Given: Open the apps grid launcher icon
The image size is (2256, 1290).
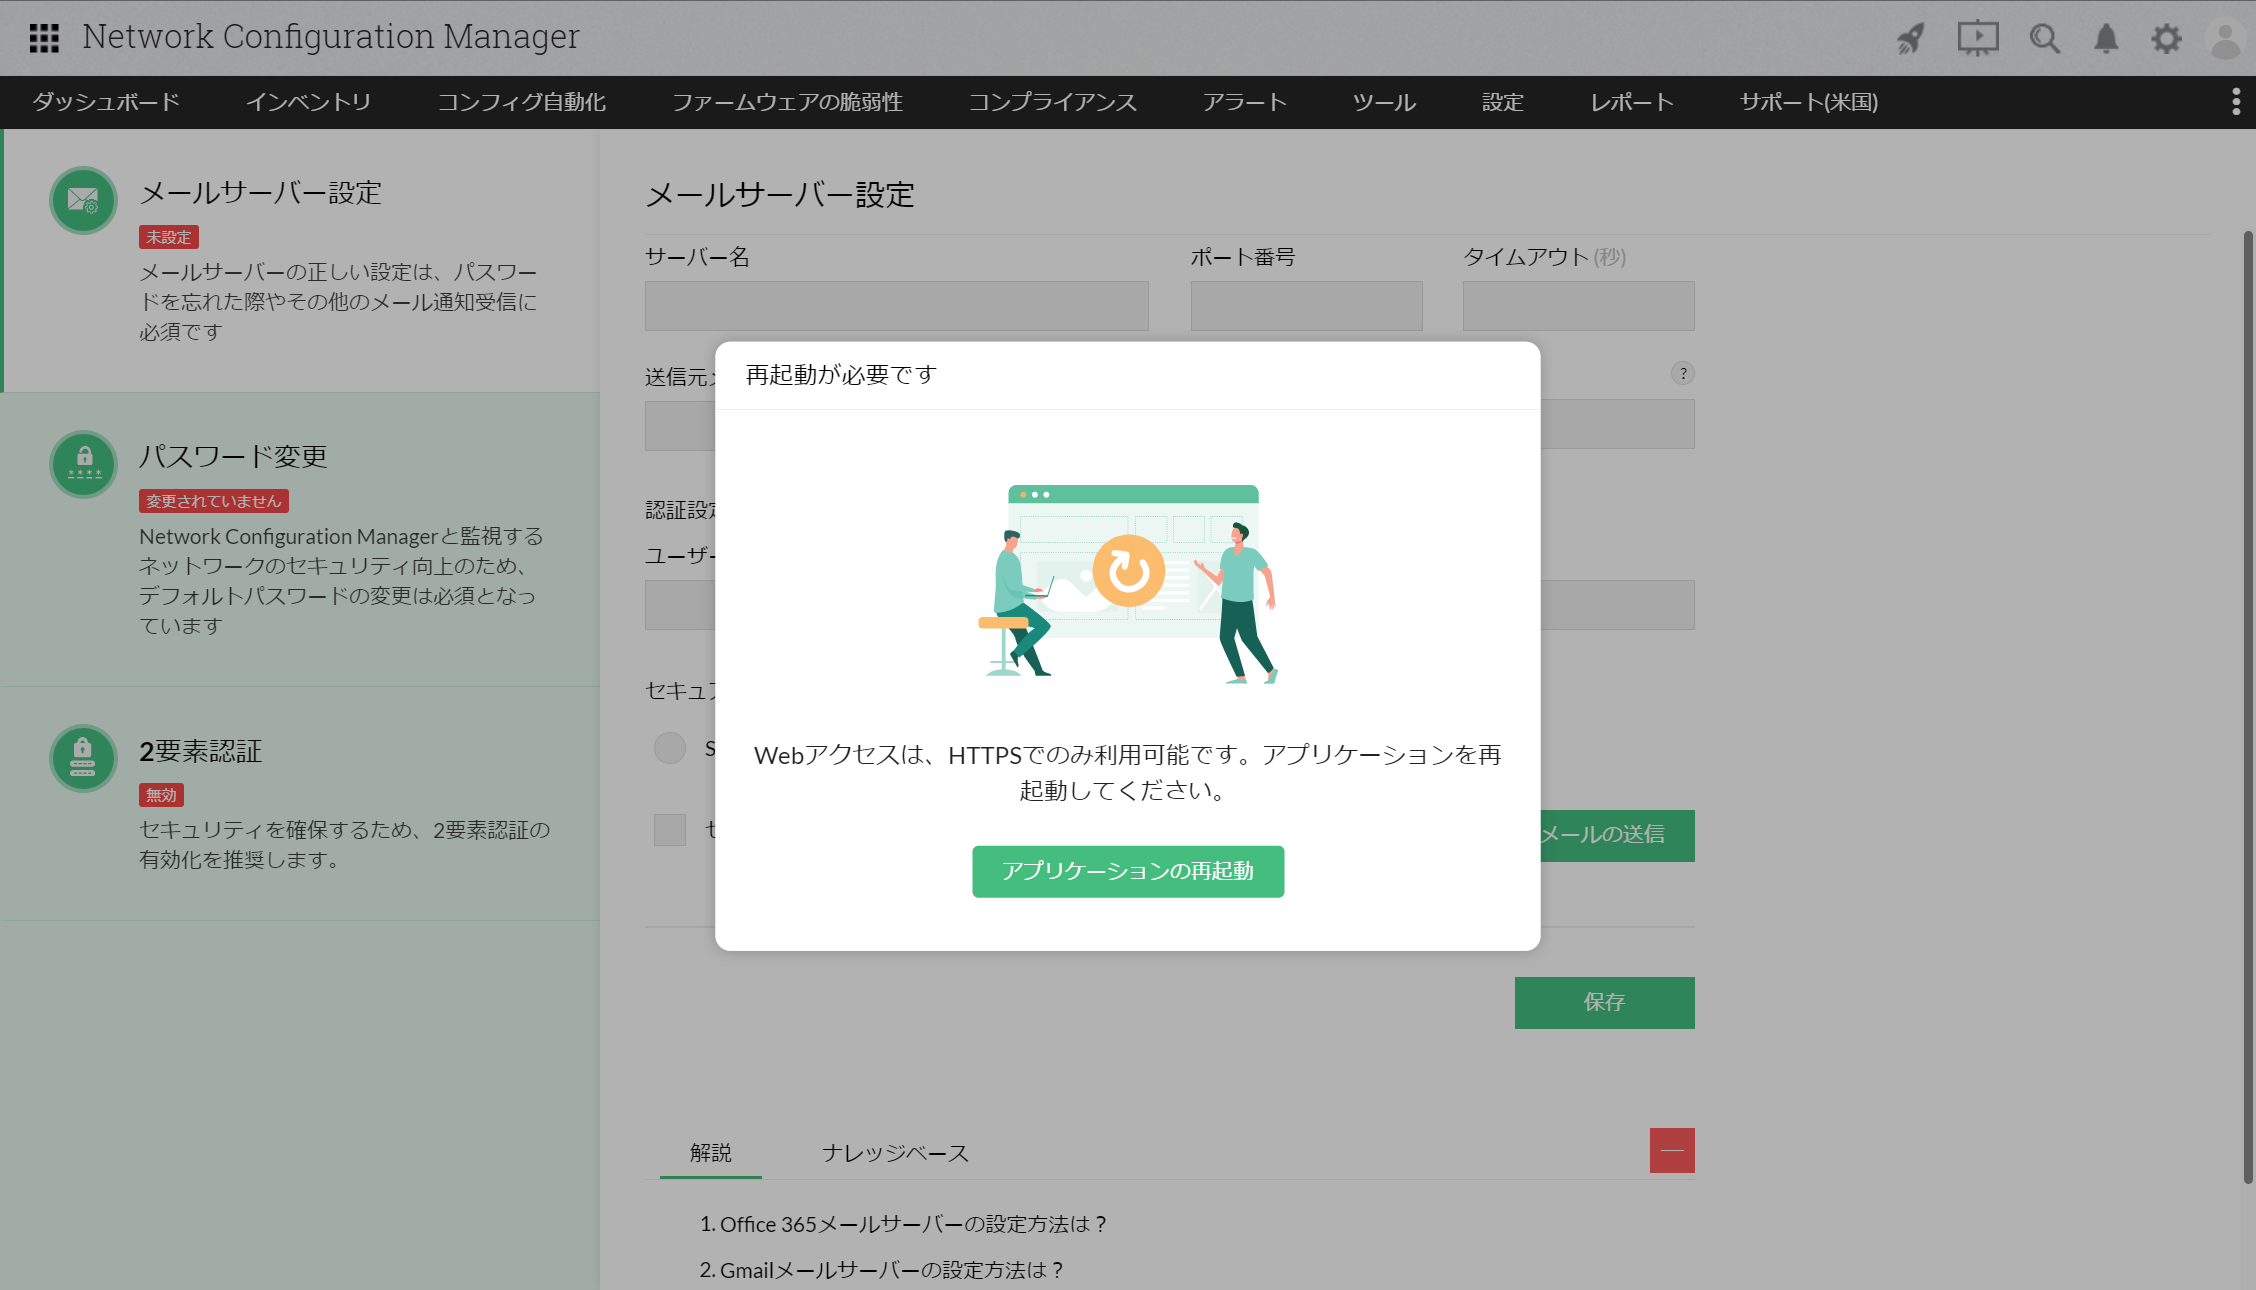Looking at the screenshot, I should click(x=44, y=38).
